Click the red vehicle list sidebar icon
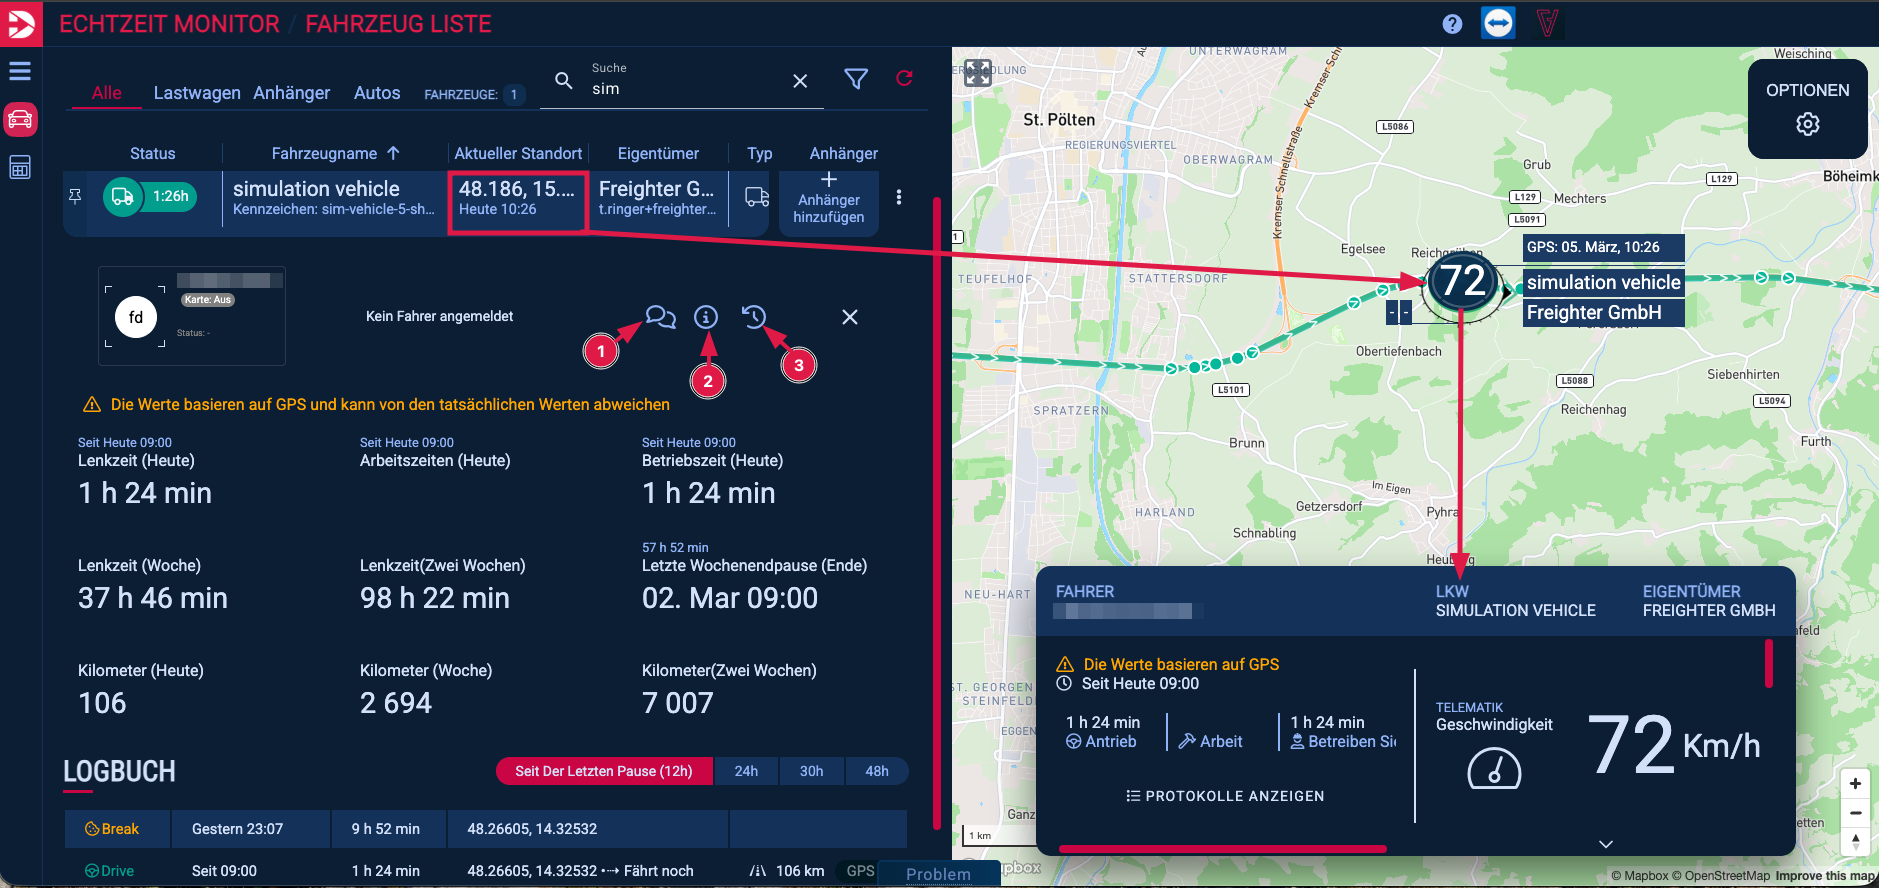 click(x=20, y=120)
